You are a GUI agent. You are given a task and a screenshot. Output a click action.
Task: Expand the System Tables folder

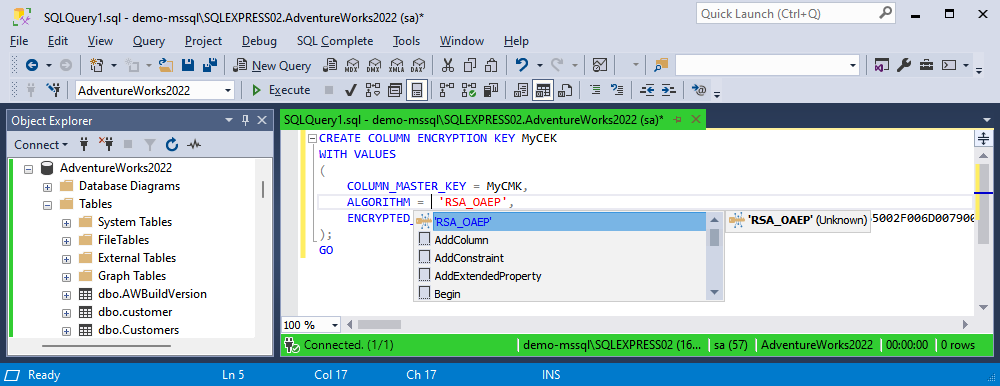(x=66, y=223)
